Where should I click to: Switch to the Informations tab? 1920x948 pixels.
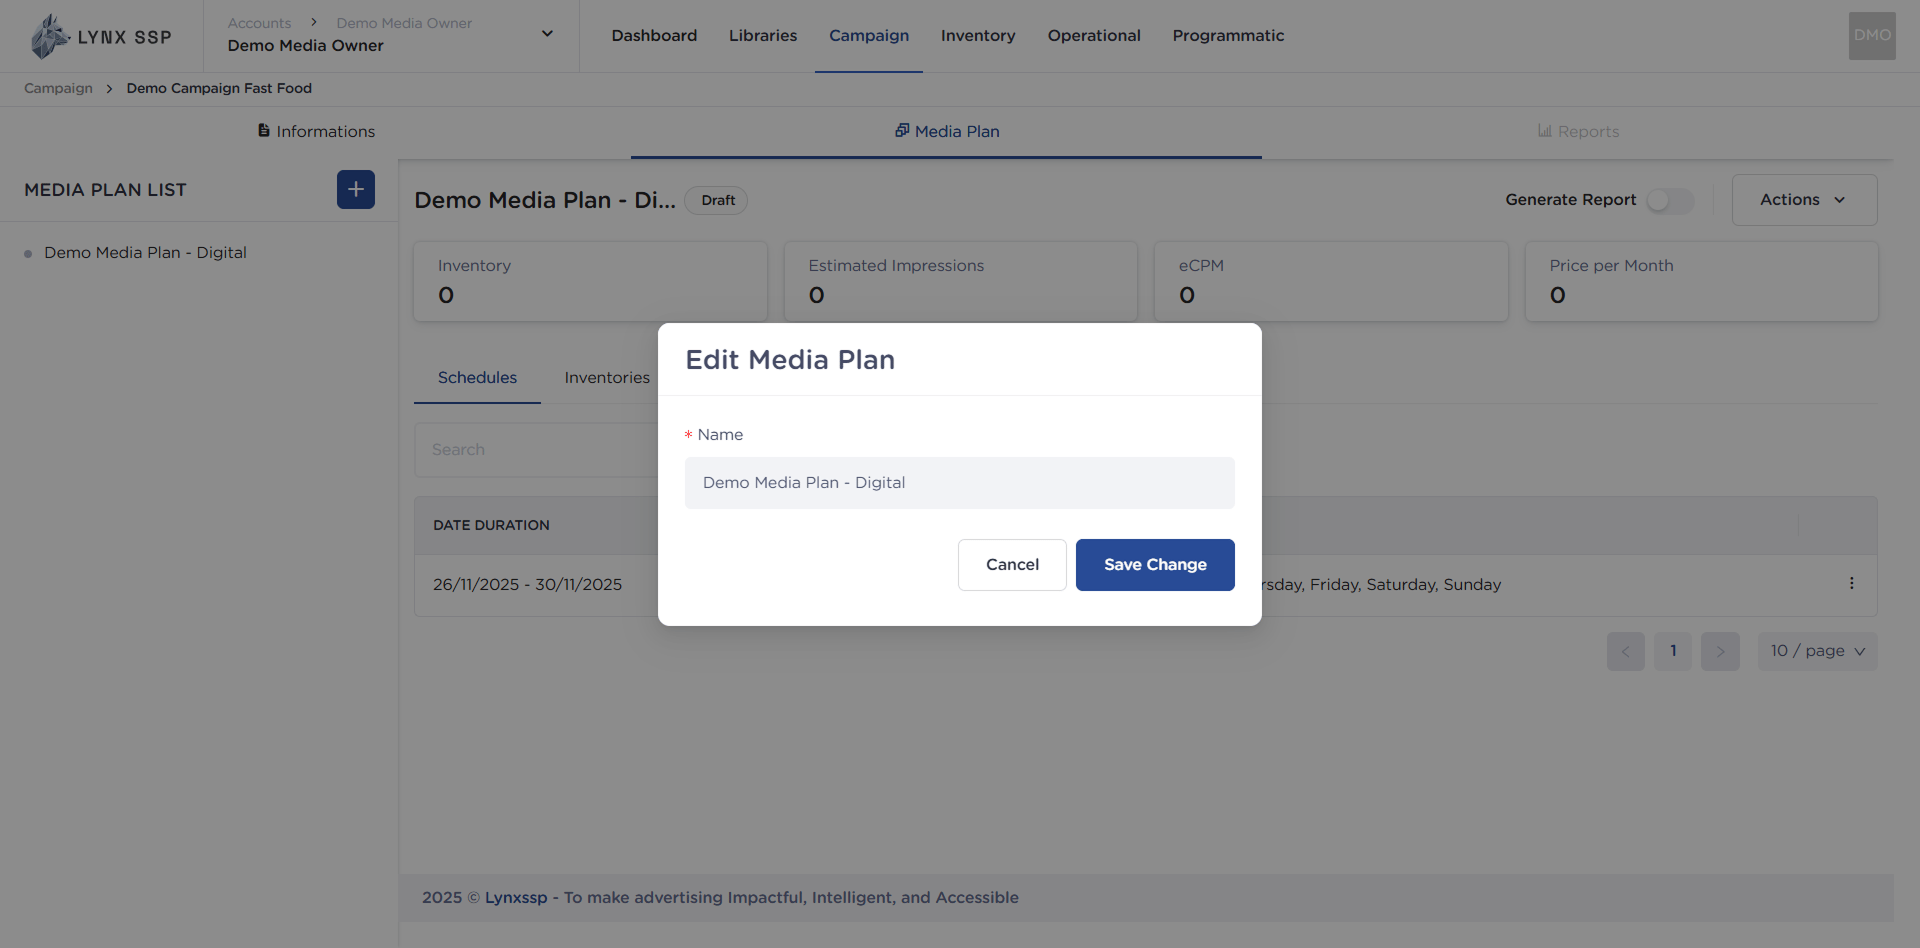pyautogui.click(x=316, y=131)
